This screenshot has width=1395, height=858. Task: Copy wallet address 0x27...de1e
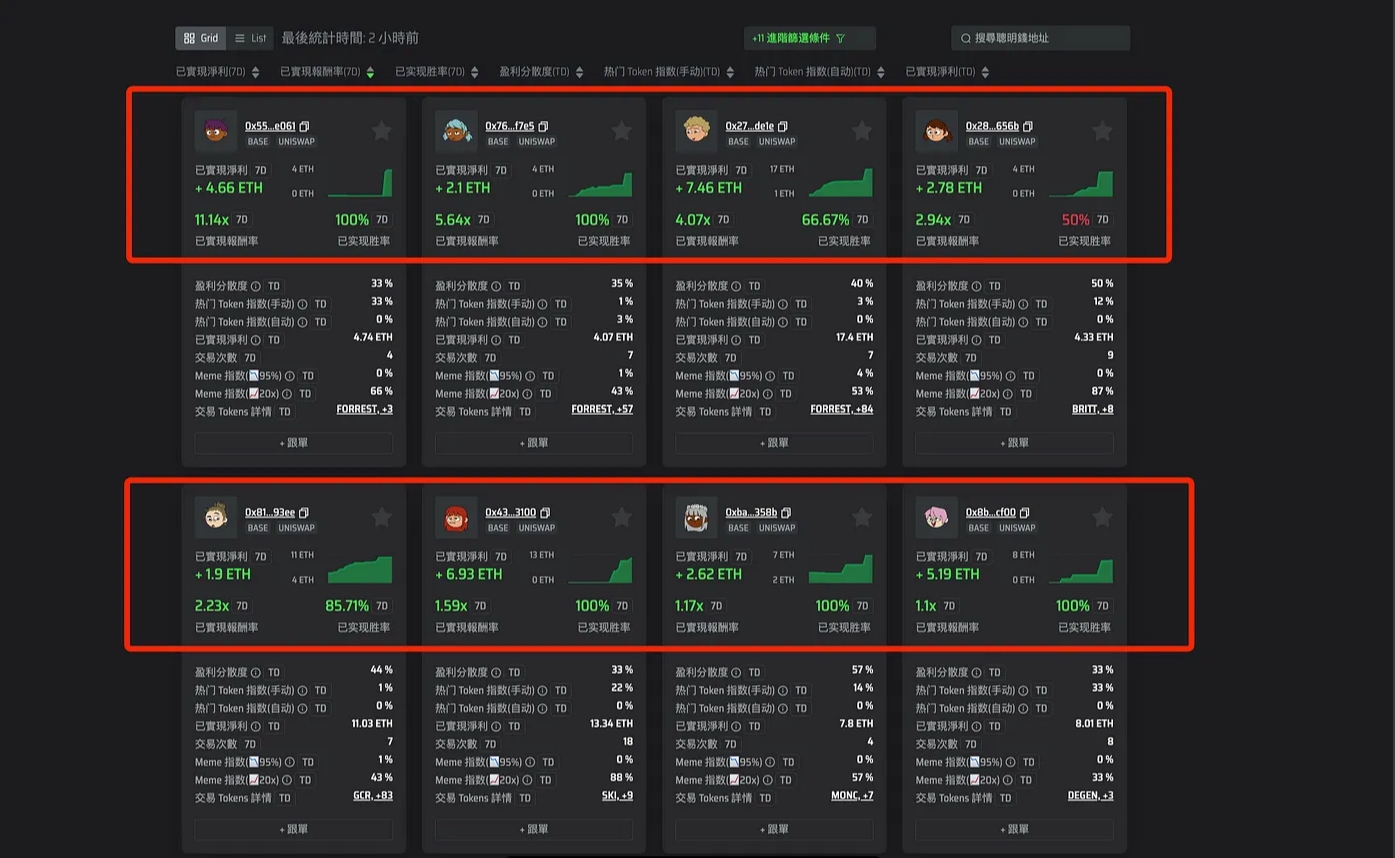[x=783, y=127]
